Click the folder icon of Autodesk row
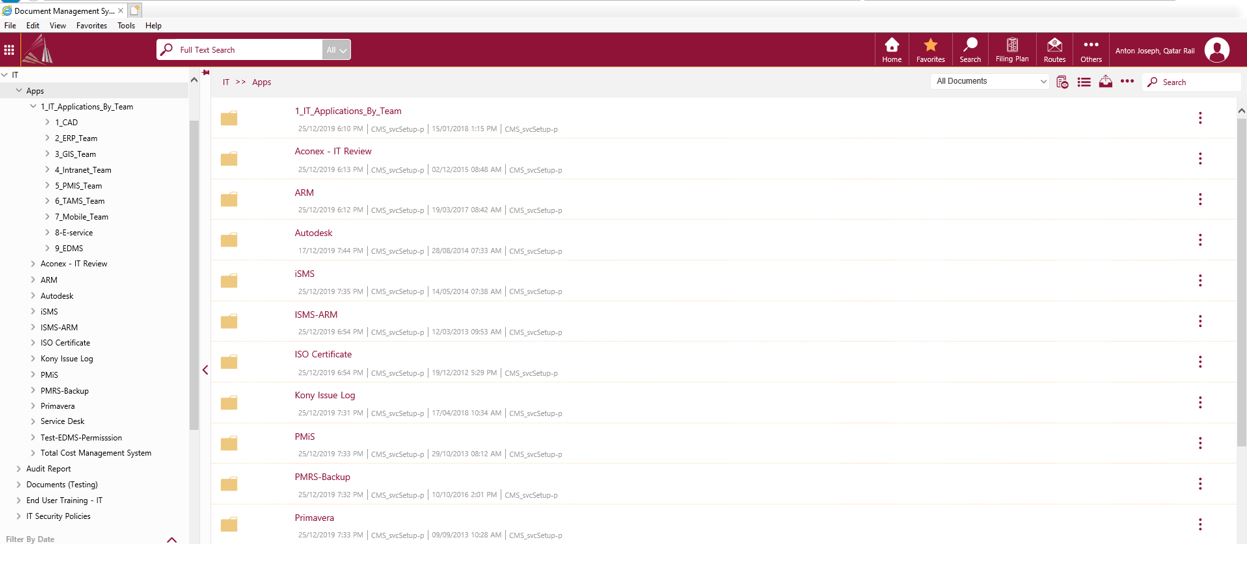1251x565 pixels. 229,240
